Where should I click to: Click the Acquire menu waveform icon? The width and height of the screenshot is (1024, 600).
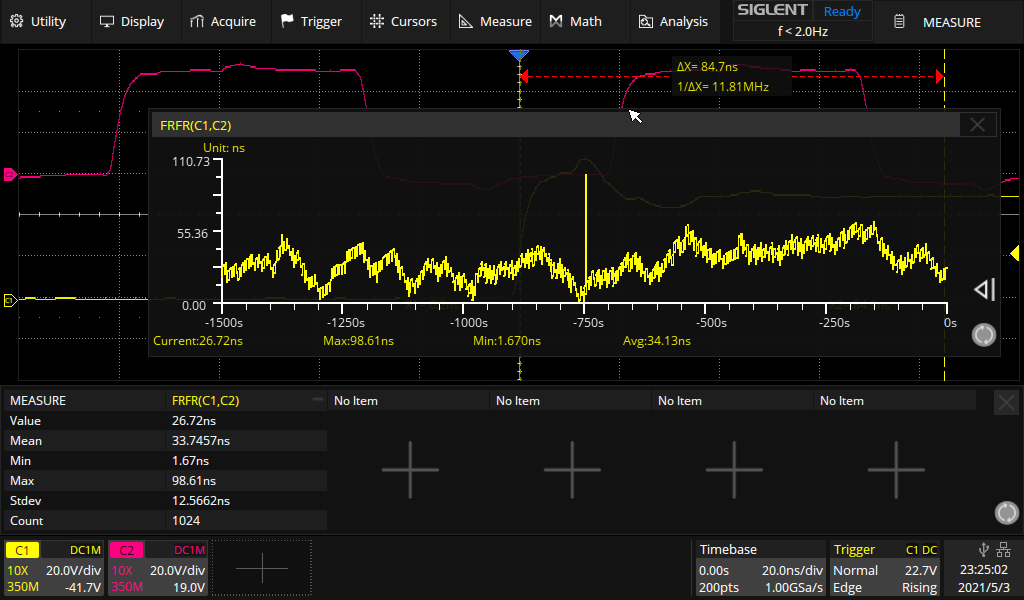(x=197, y=22)
